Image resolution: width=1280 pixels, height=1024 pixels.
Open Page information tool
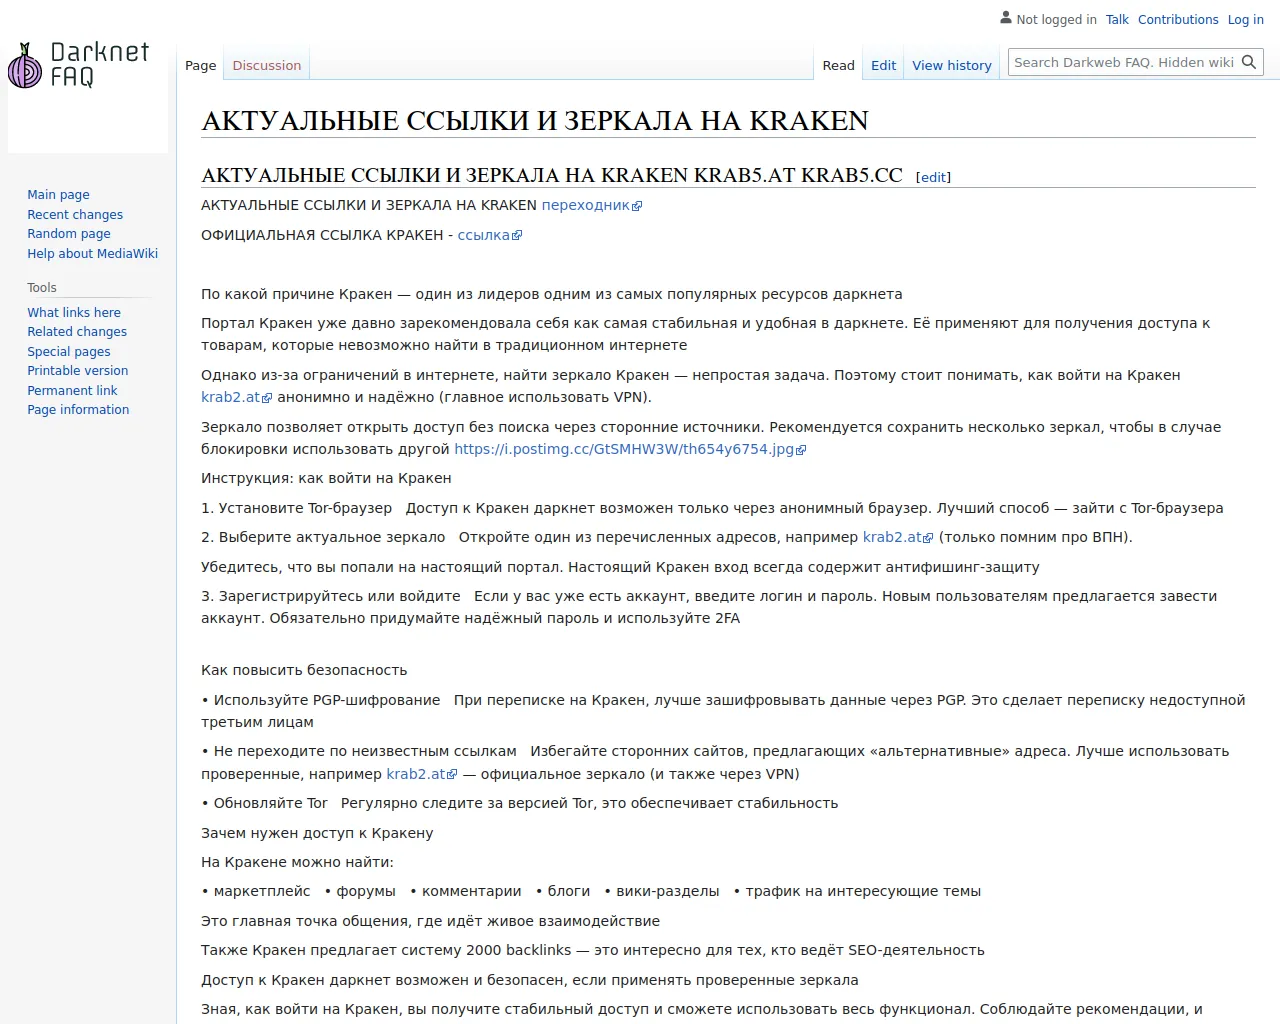pos(78,410)
